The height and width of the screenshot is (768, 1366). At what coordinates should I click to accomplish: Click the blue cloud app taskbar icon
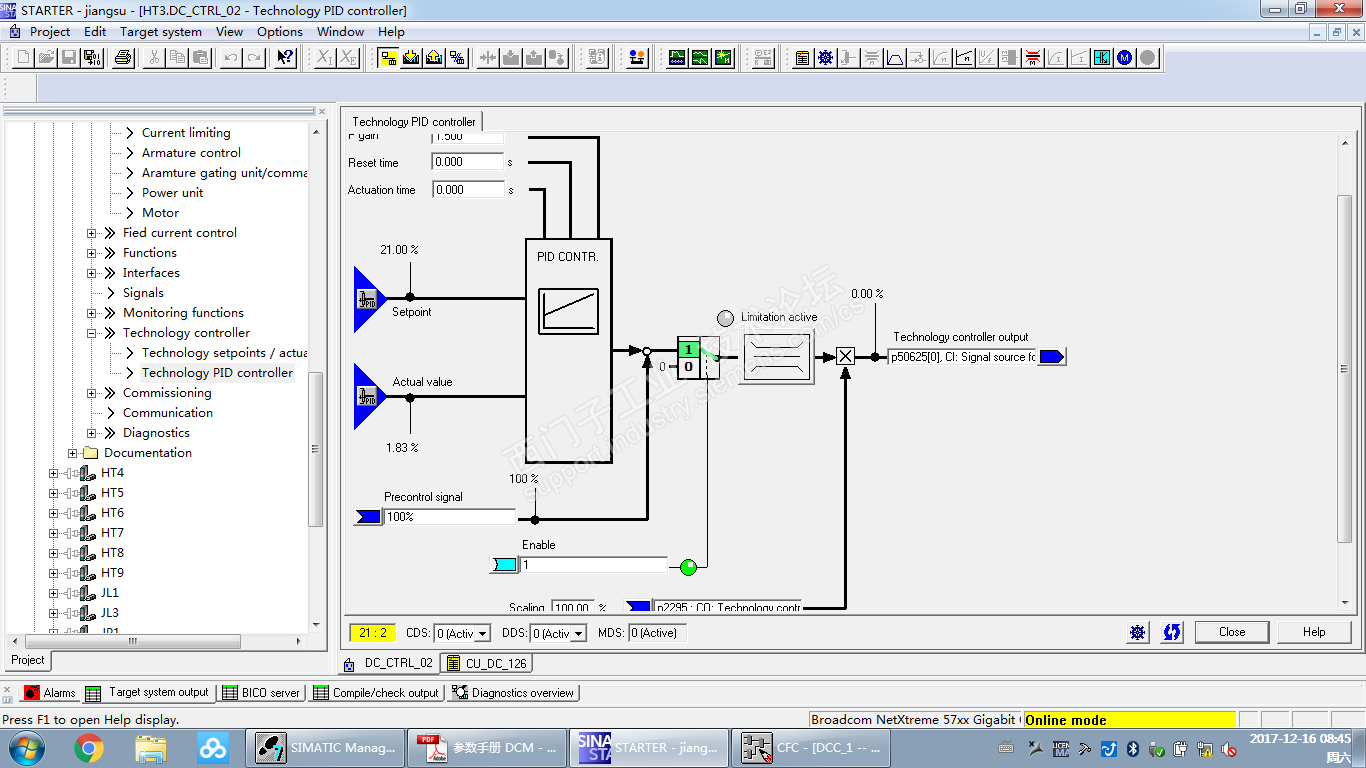click(212, 748)
